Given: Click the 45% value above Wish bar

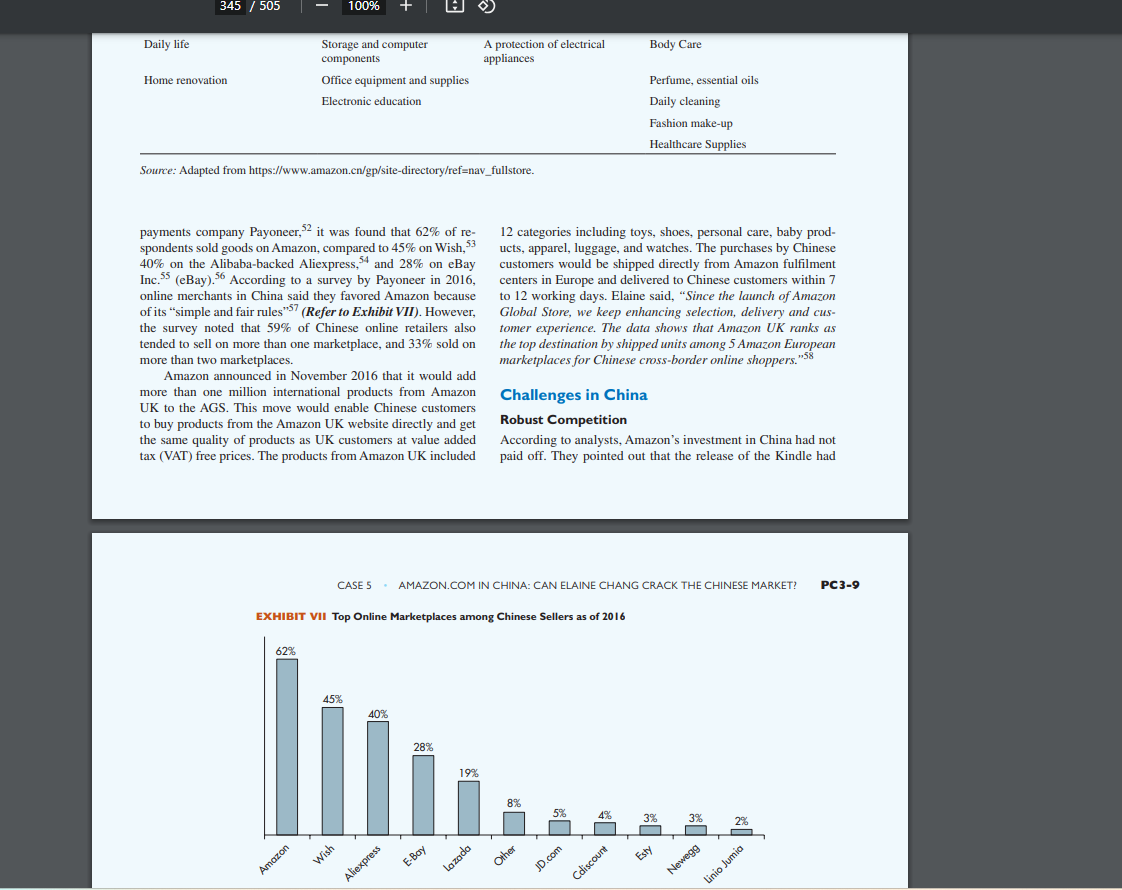Looking at the screenshot, I should pos(332,699).
